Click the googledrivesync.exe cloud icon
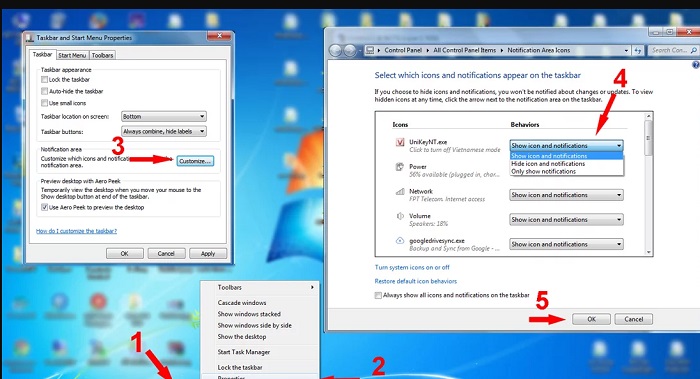700x379 pixels. 400,241
